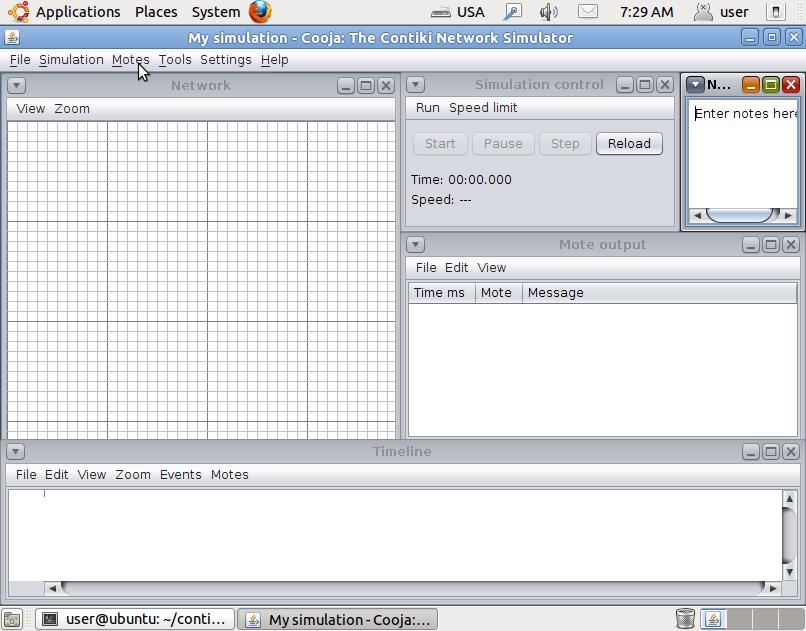The height and width of the screenshot is (631, 806).
Task: Open Timeline Events menu
Action: tap(181, 475)
